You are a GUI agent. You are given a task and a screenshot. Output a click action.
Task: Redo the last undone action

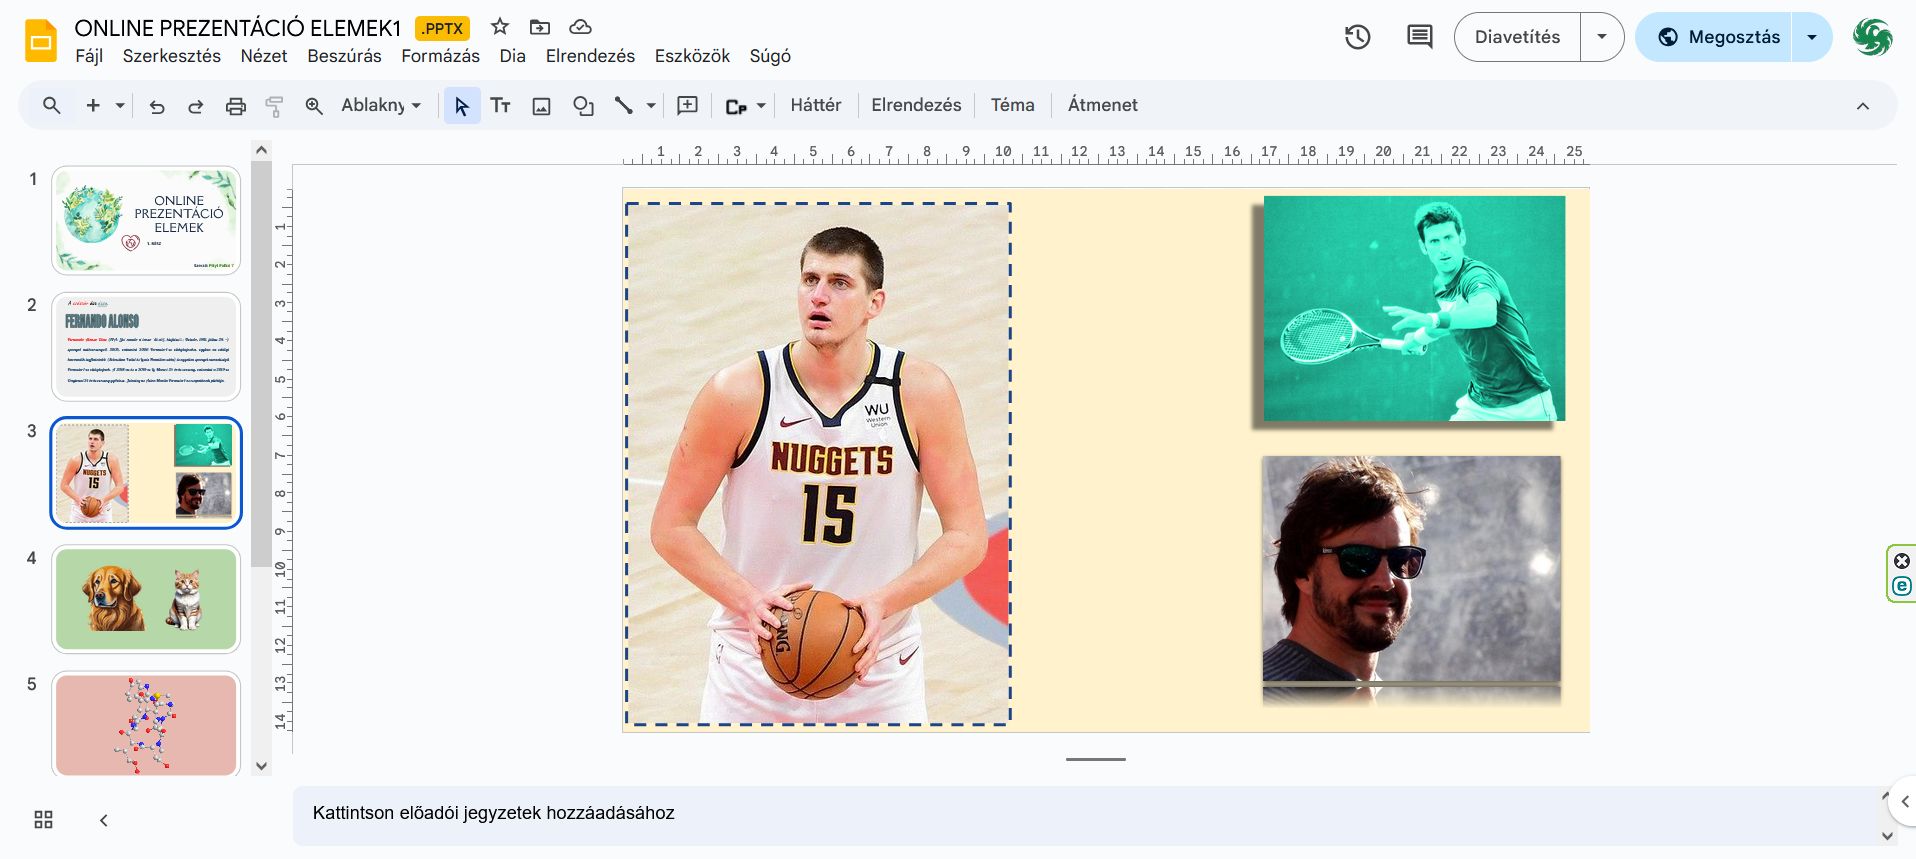(196, 106)
